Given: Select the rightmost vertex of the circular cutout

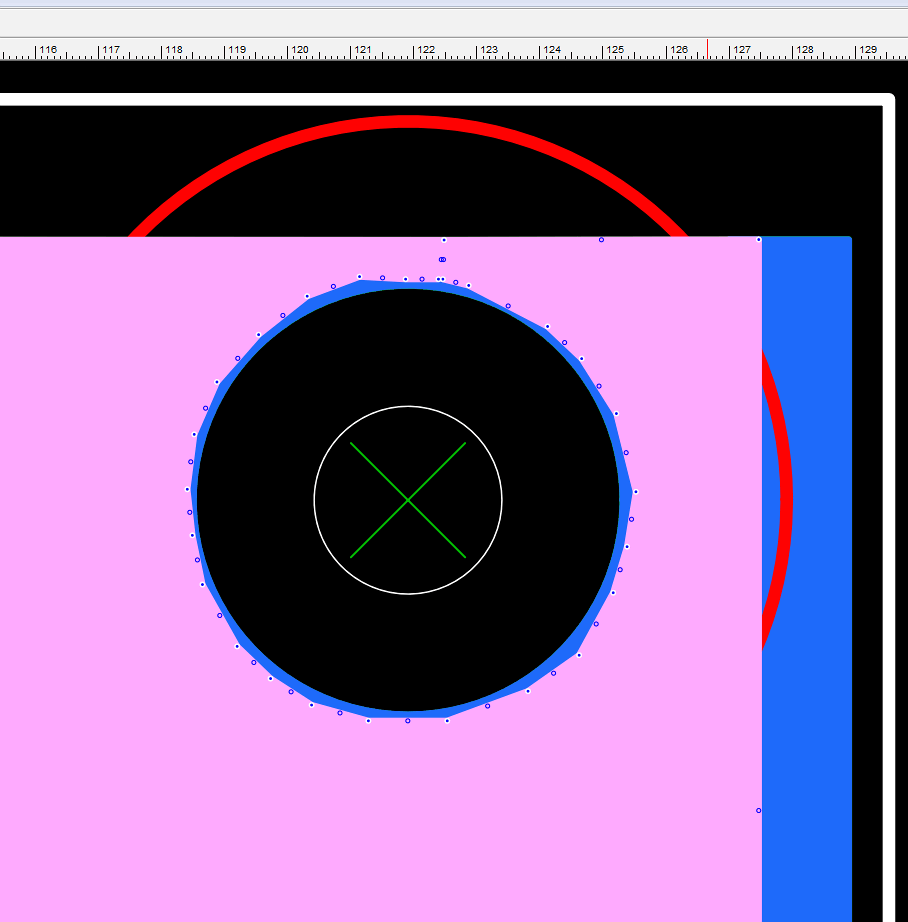Looking at the screenshot, I should 635,492.
